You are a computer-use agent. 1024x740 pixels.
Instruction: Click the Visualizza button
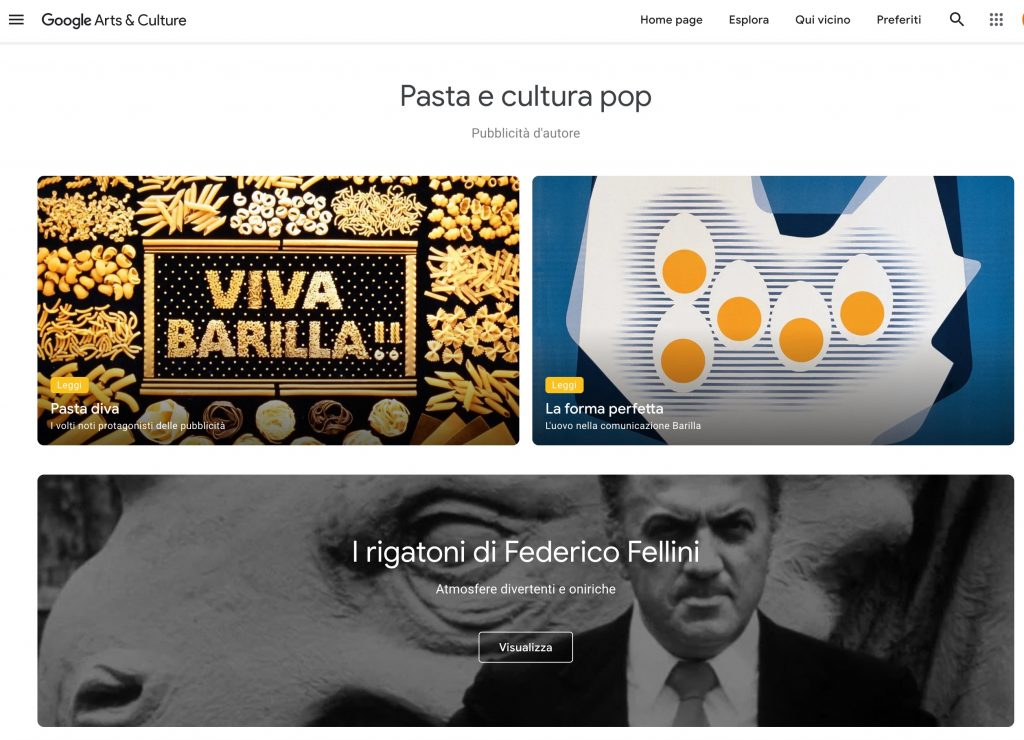(525, 647)
